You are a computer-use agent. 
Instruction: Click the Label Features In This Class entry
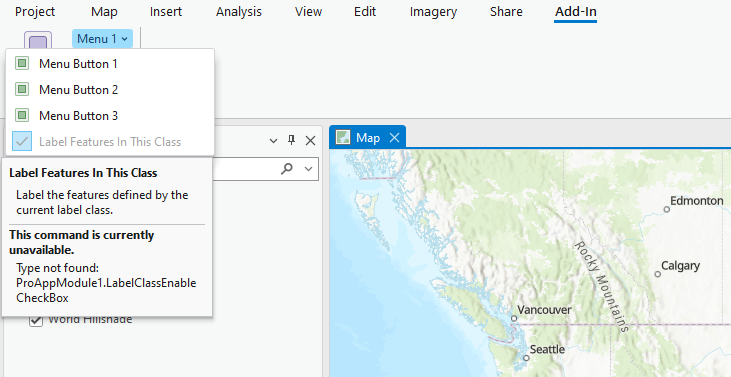(110, 142)
